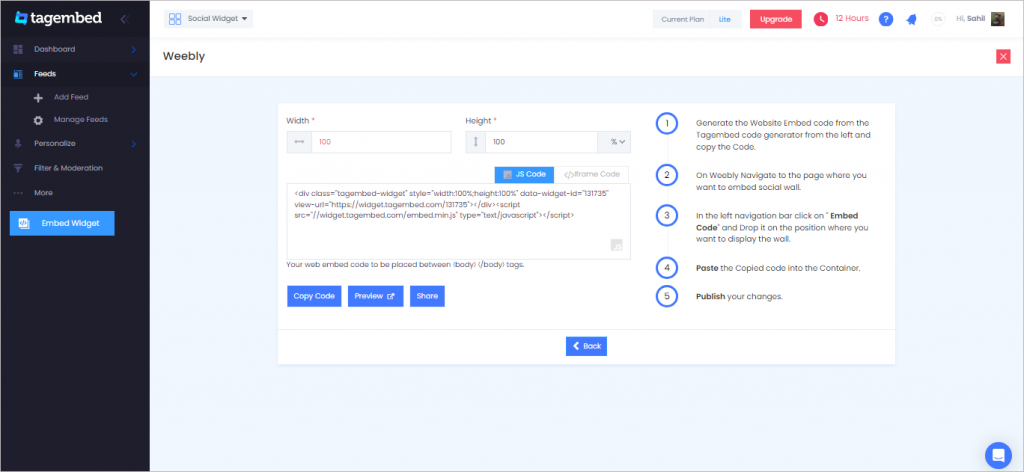Open the notifications bell icon
1024x472 pixels.
point(912,20)
